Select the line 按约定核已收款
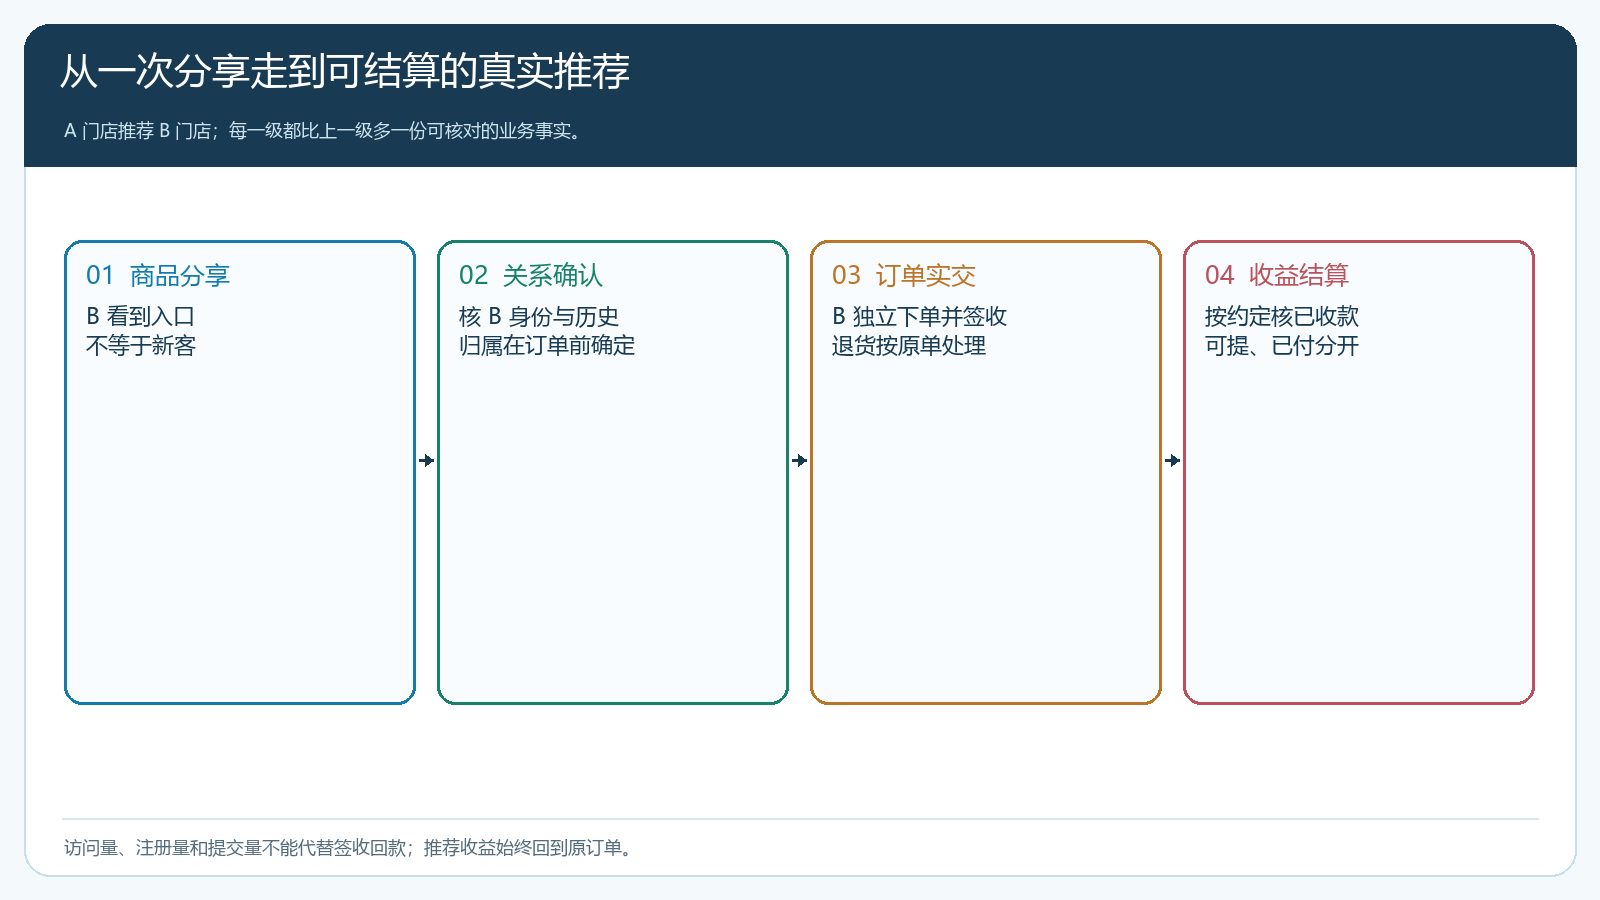Screen dimensions: 1600x900 pos(1282,316)
